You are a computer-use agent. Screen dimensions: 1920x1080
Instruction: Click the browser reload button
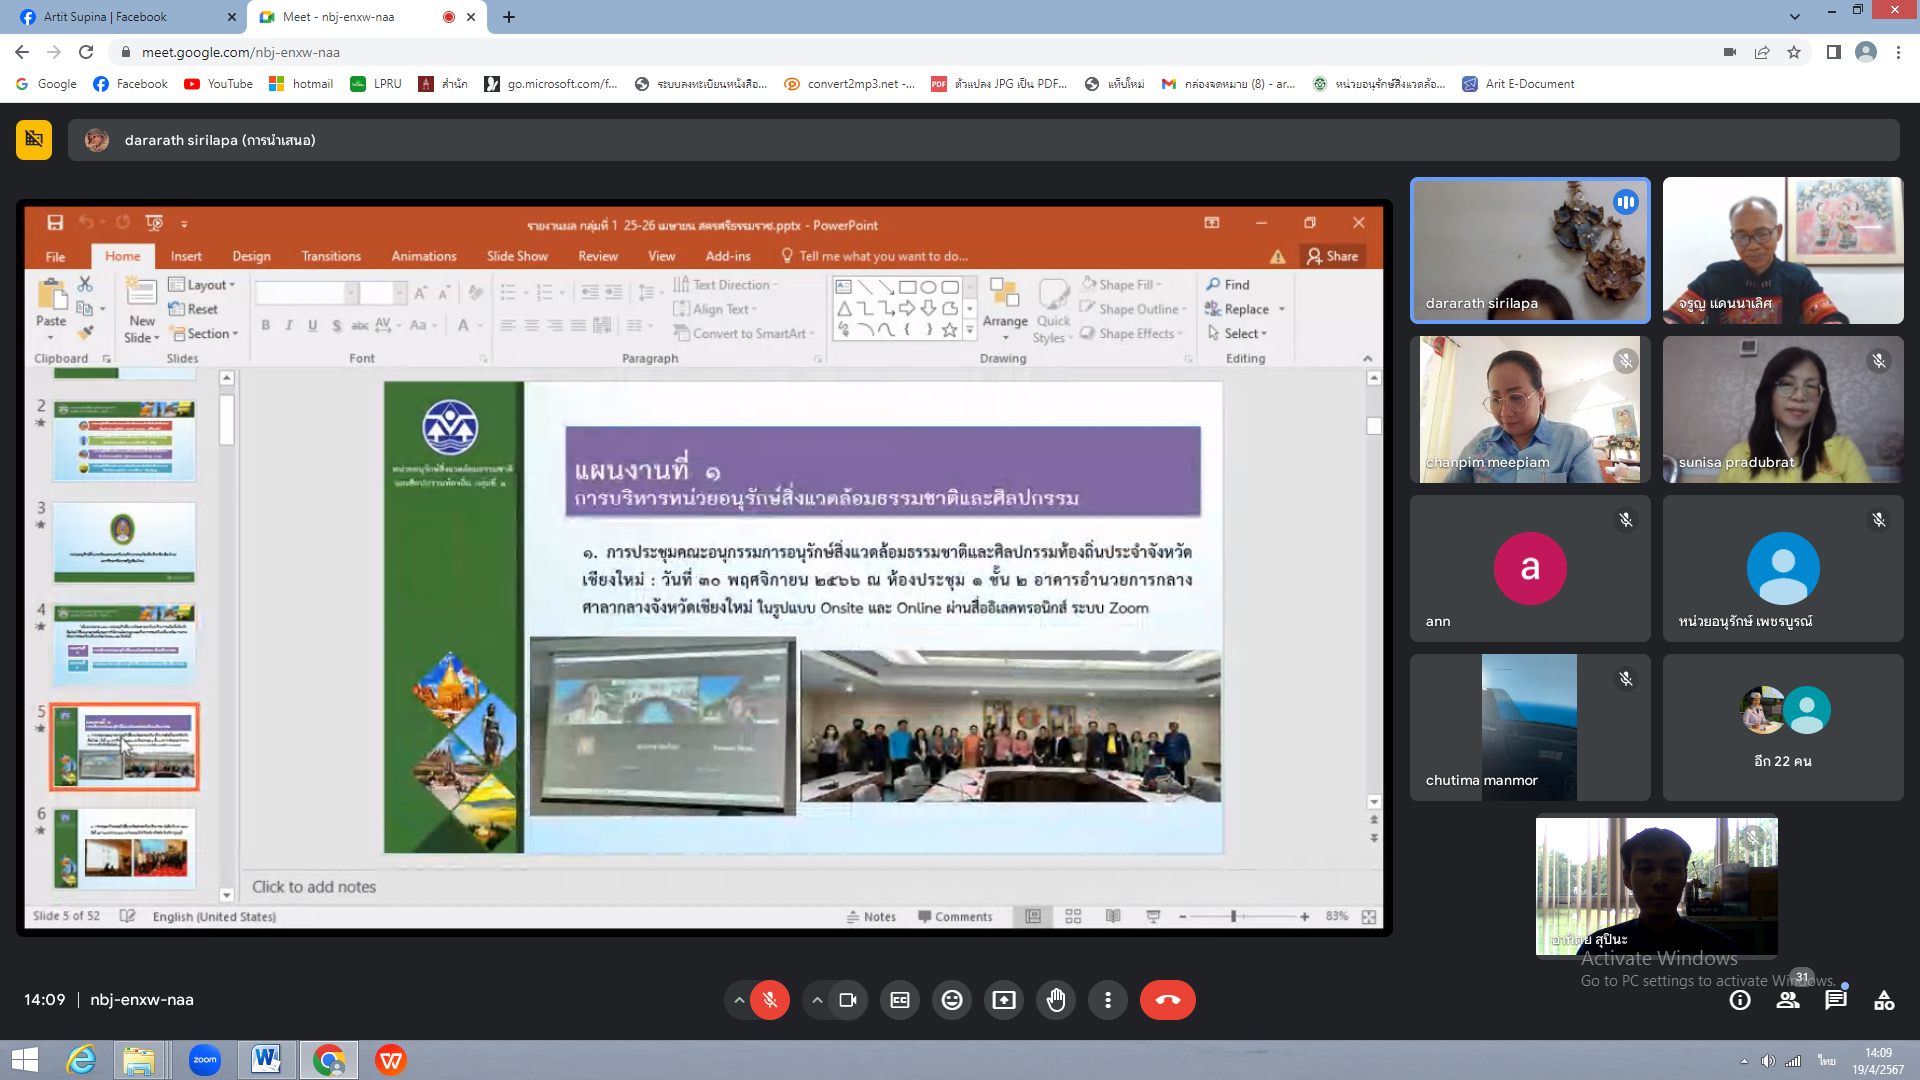pos(86,52)
